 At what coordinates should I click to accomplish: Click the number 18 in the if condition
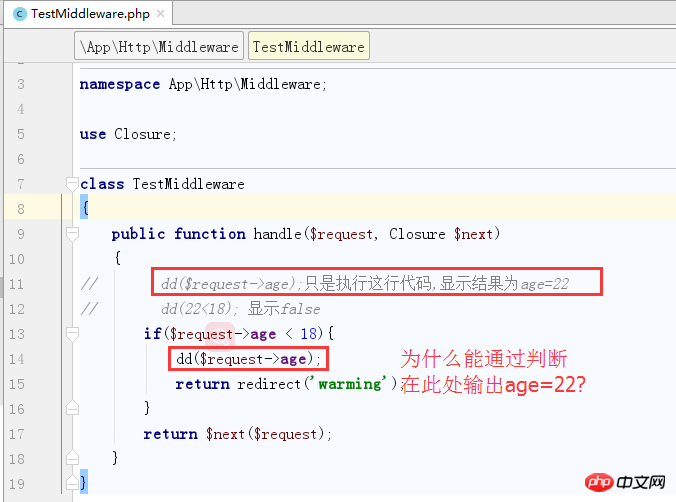[309, 334]
